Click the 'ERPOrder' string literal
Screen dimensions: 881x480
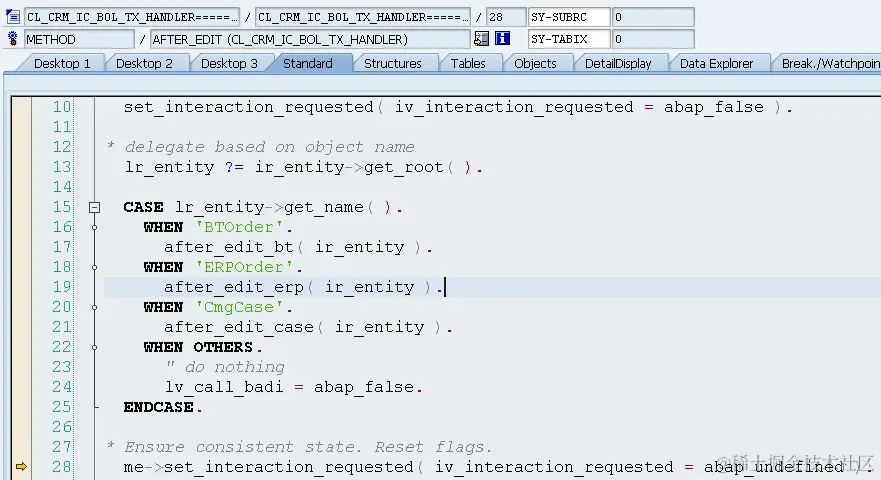point(244,267)
